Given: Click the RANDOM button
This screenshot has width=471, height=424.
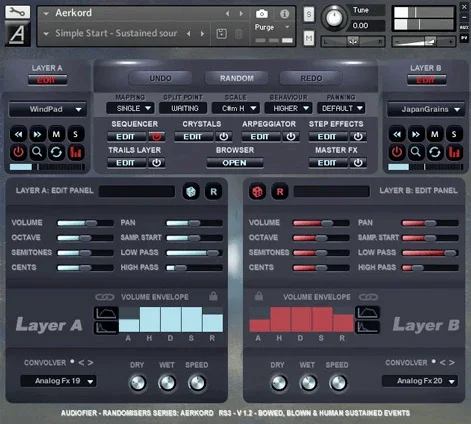Looking at the screenshot, I should point(237,78).
